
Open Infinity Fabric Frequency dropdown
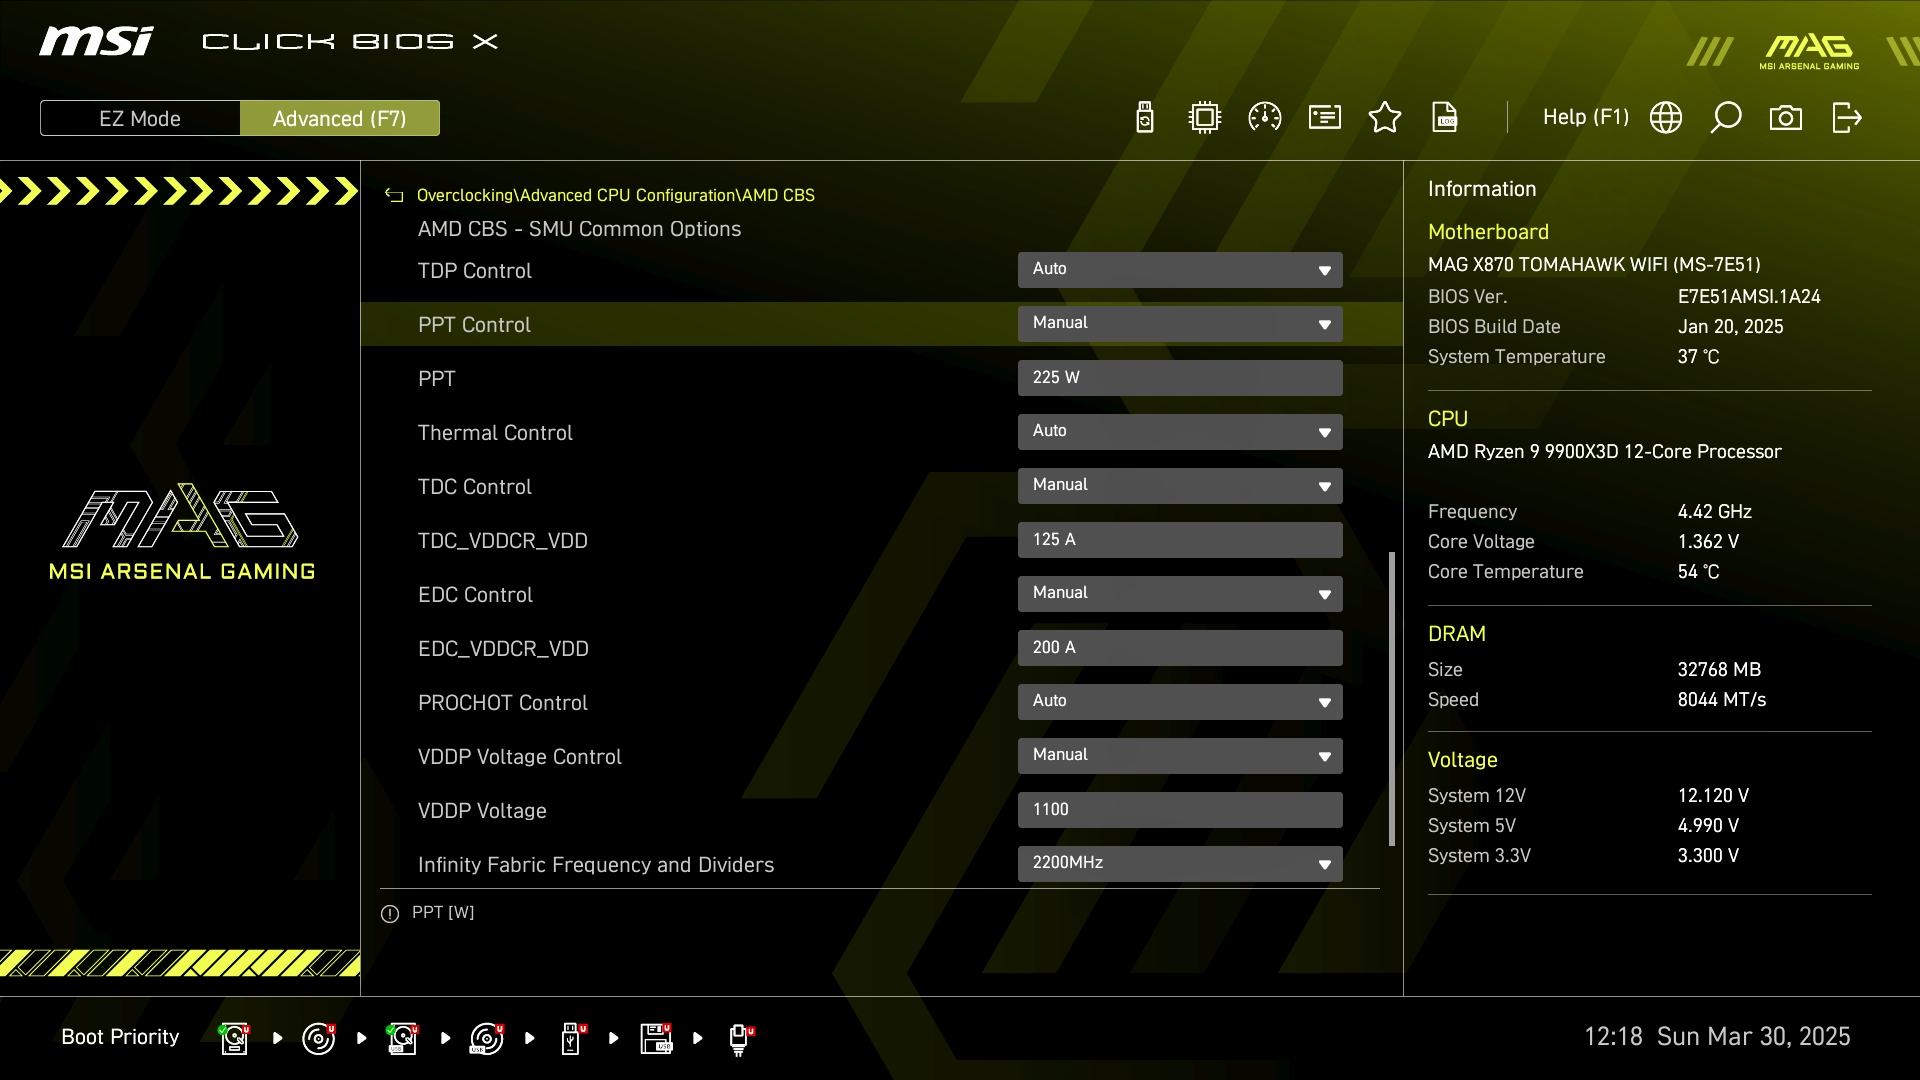pos(1180,864)
